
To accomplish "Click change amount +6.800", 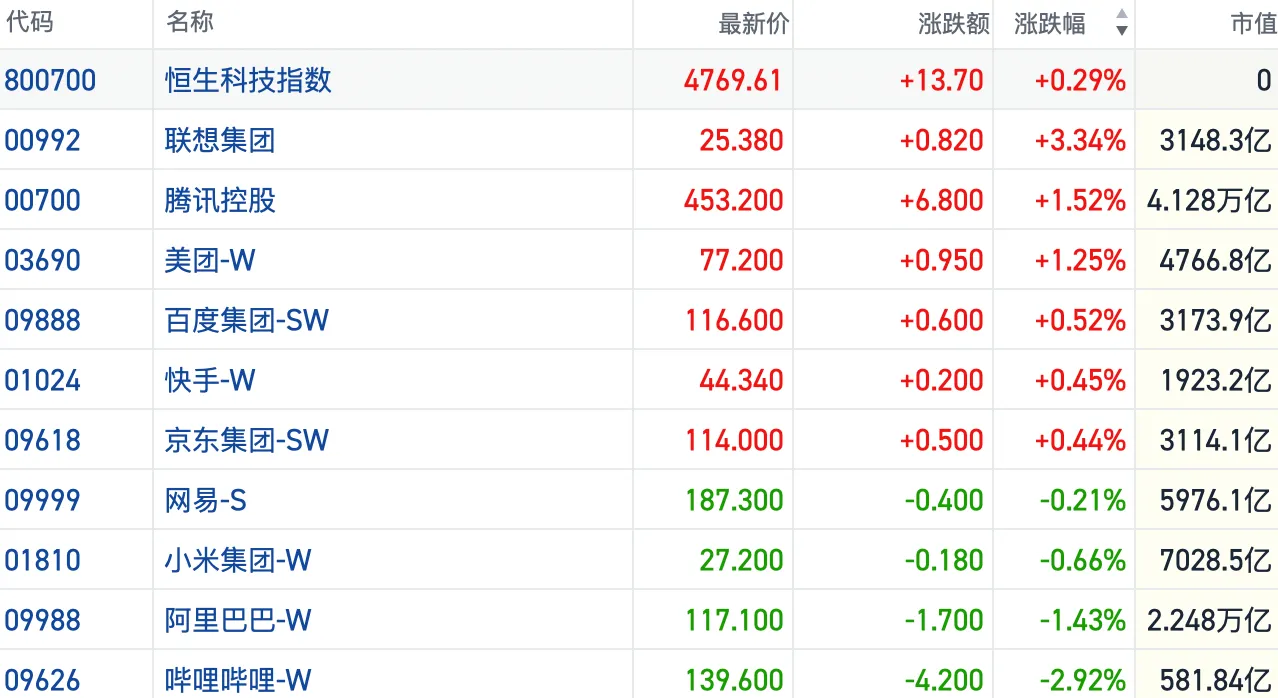I will (x=942, y=200).
